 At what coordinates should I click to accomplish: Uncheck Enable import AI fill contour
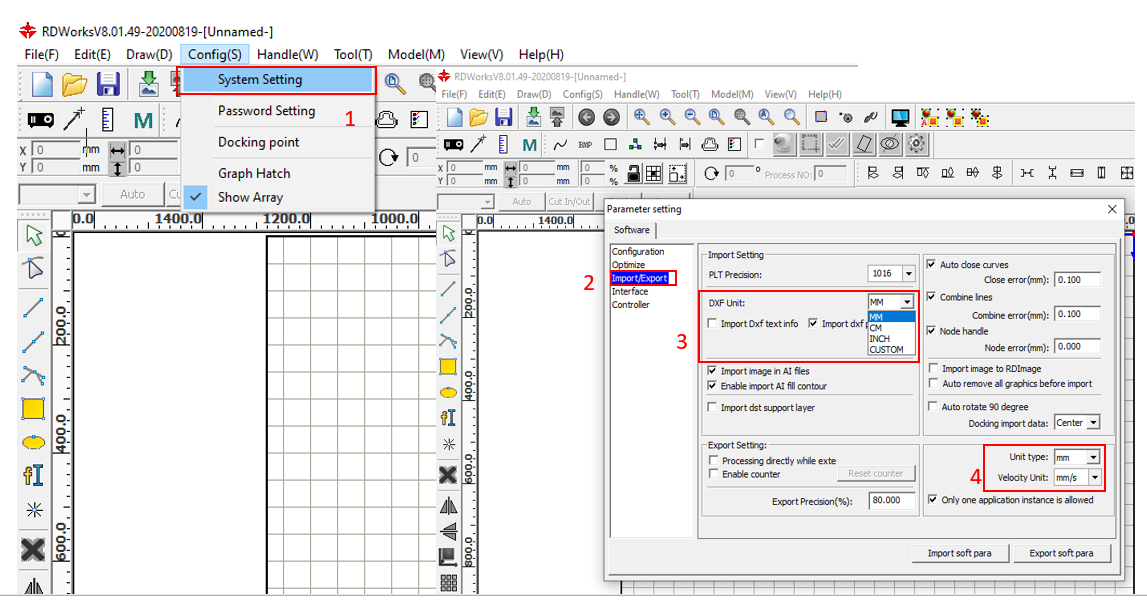point(712,386)
